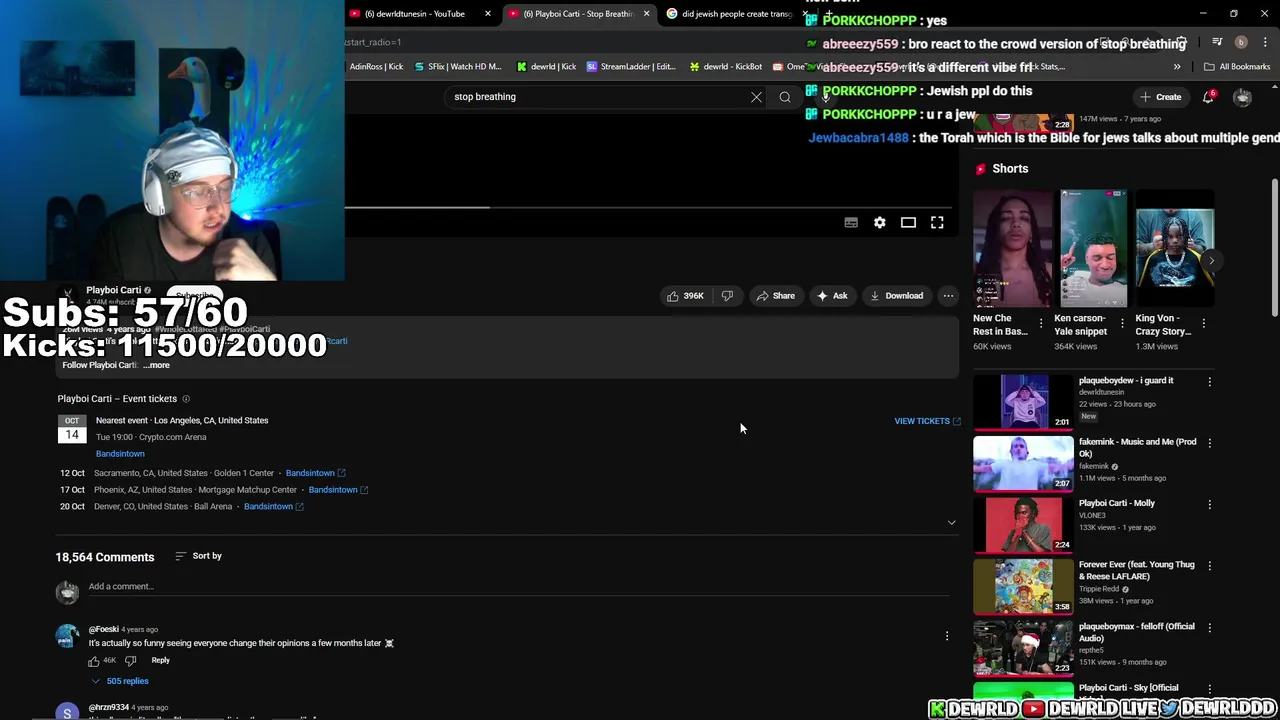1280x720 pixels.
Task: Open Playboi Carti Molly video thumbnail
Action: 1023,525
